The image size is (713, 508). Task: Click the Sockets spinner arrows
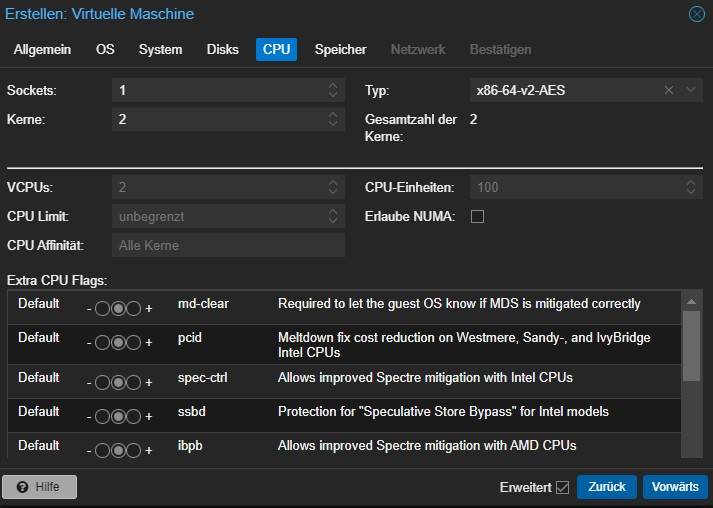333,91
